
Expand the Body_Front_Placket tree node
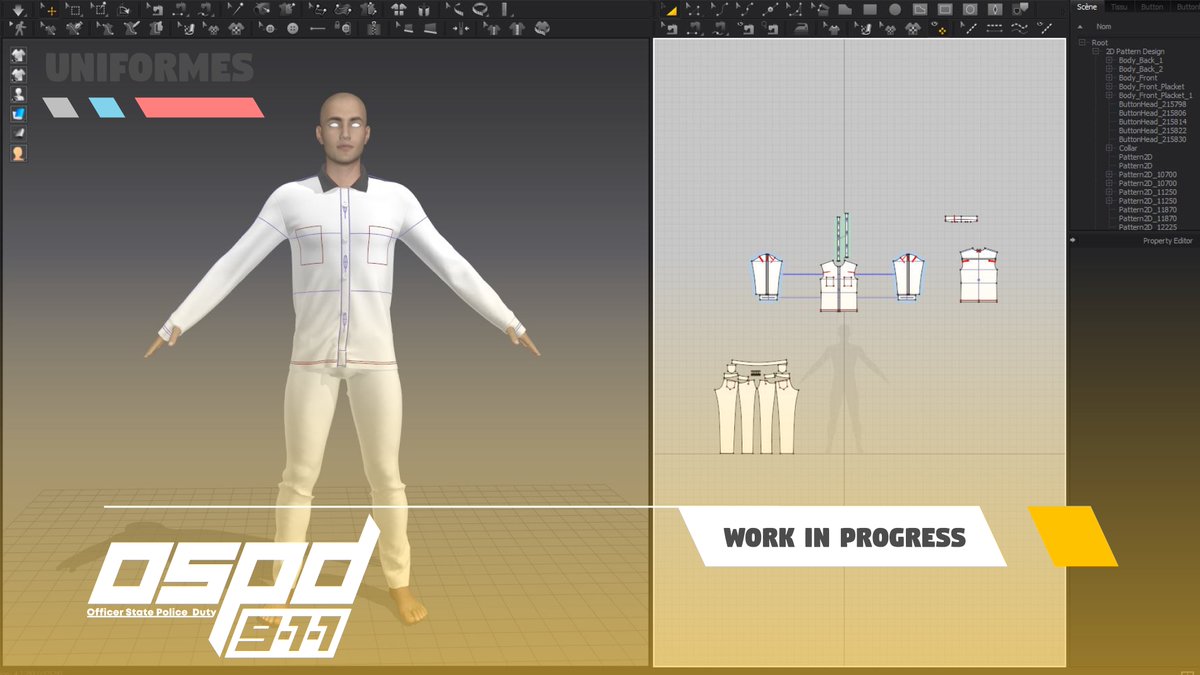coord(1109,87)
